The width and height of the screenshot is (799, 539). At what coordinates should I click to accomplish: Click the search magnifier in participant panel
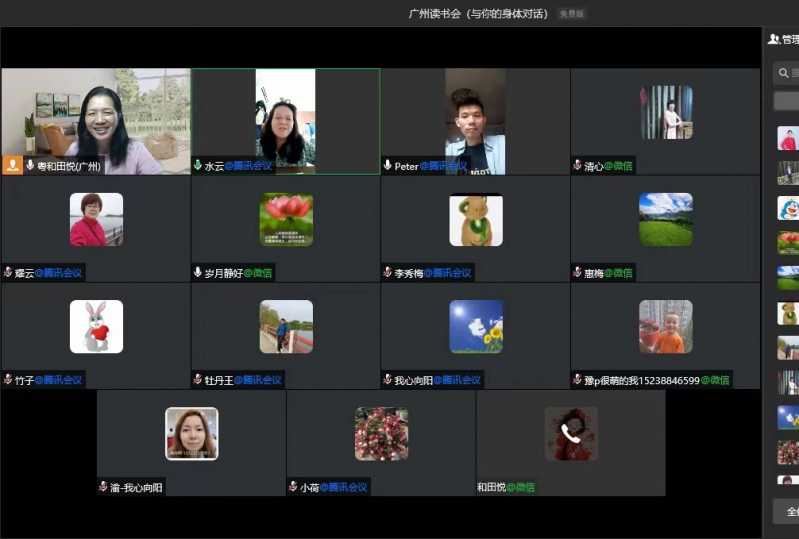(783, 73)
